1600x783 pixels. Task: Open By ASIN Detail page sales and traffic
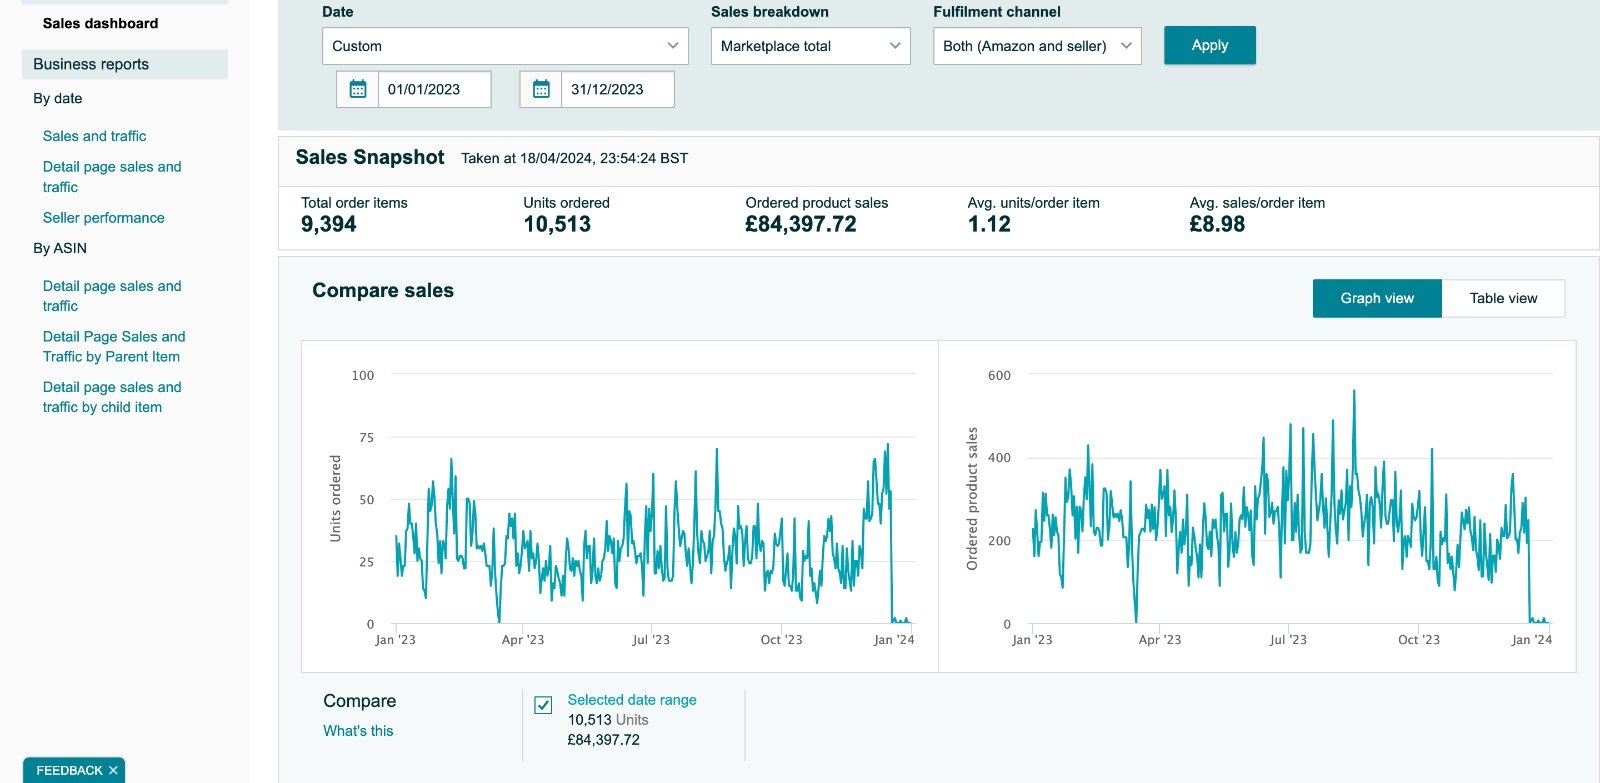(x=112, y=296)
